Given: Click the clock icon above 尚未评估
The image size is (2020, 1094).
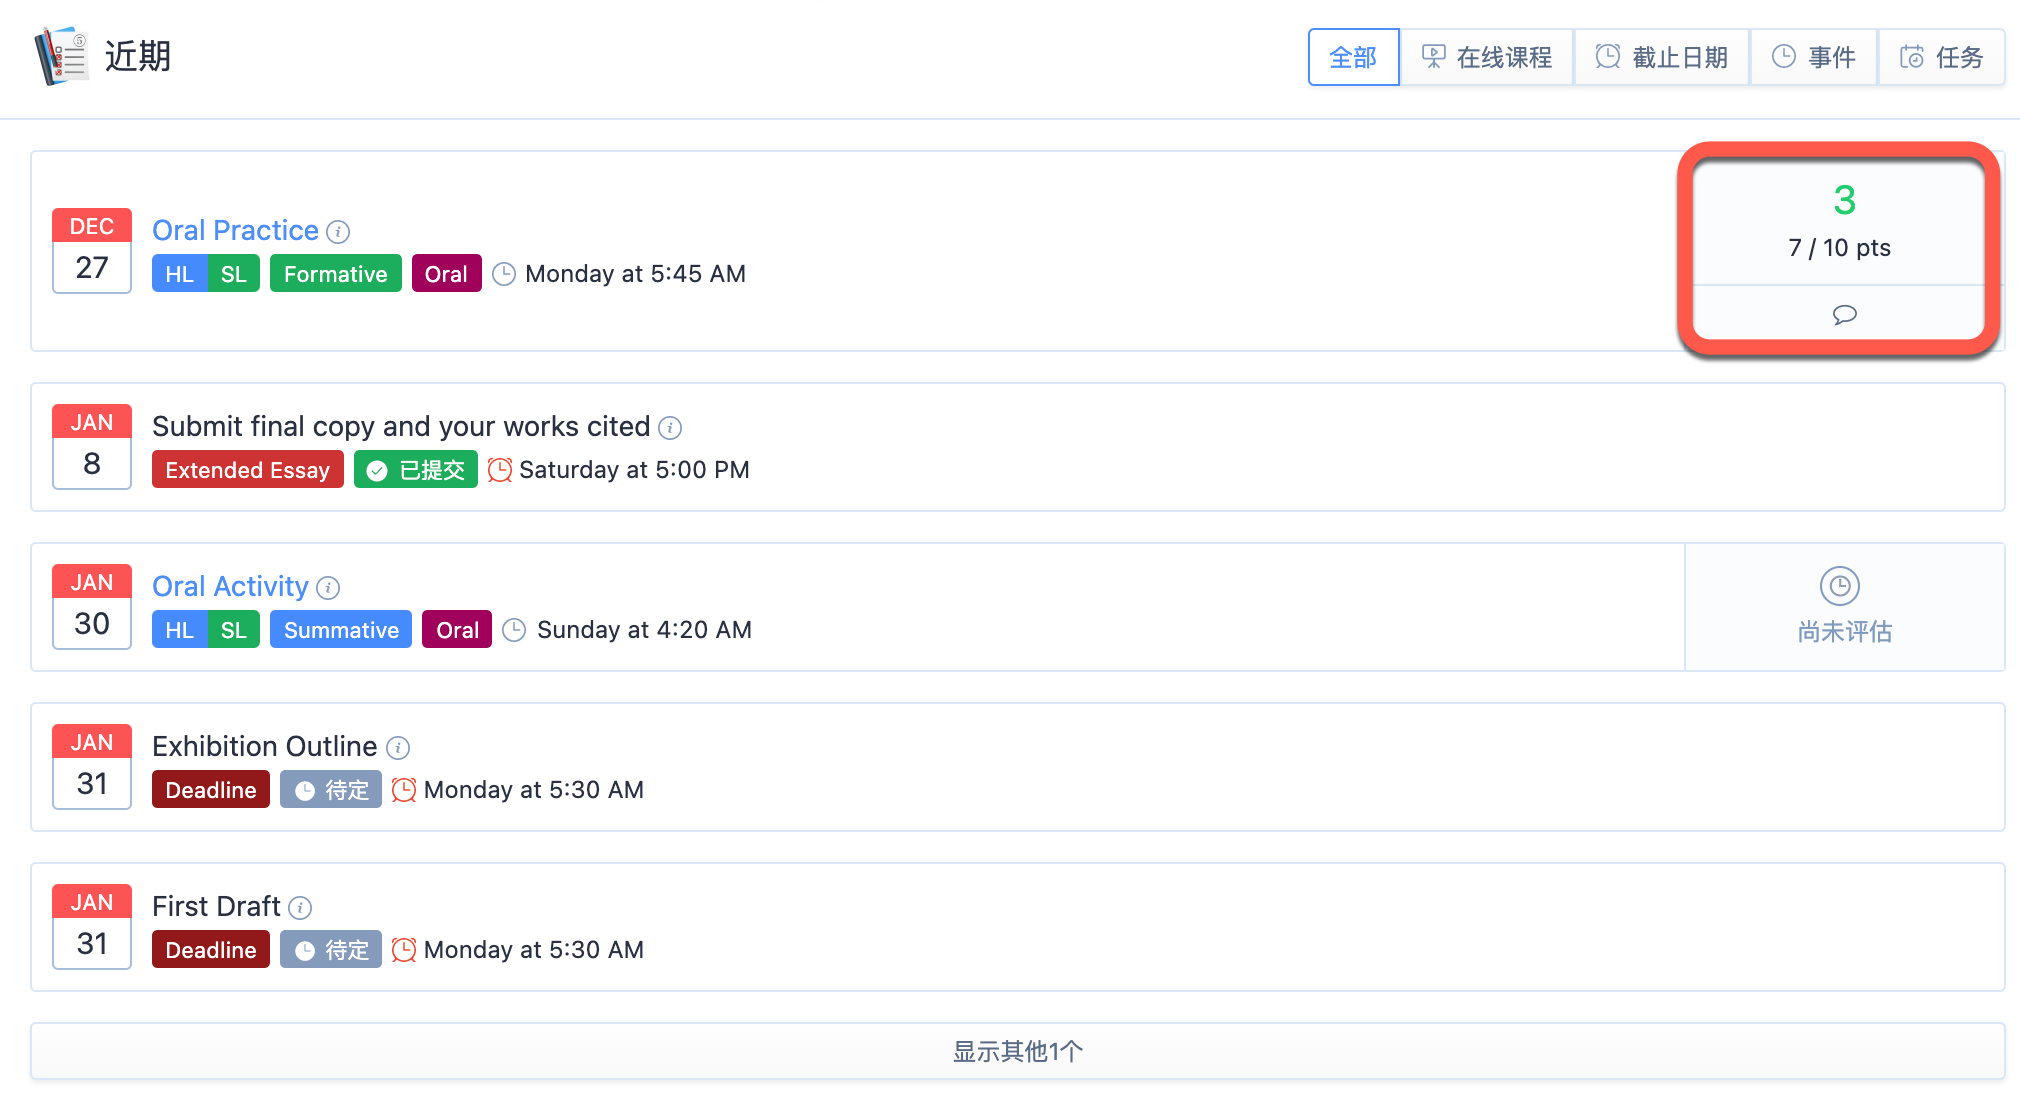Looking at the screenshot, I should (1839, 586).
